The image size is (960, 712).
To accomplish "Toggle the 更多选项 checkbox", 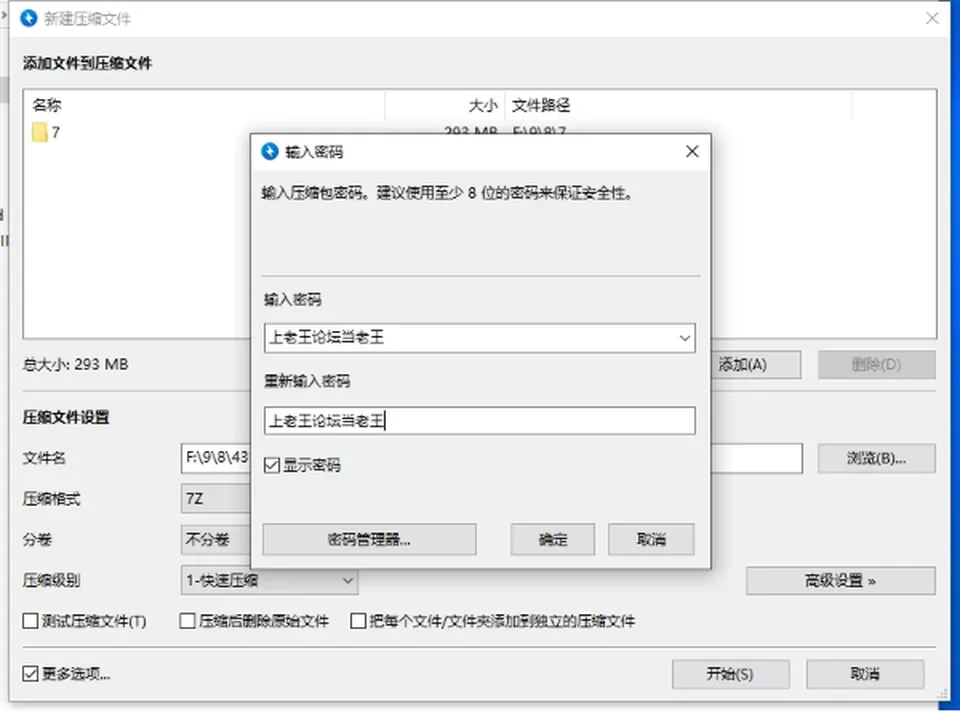I will click(x=30, y=674).
